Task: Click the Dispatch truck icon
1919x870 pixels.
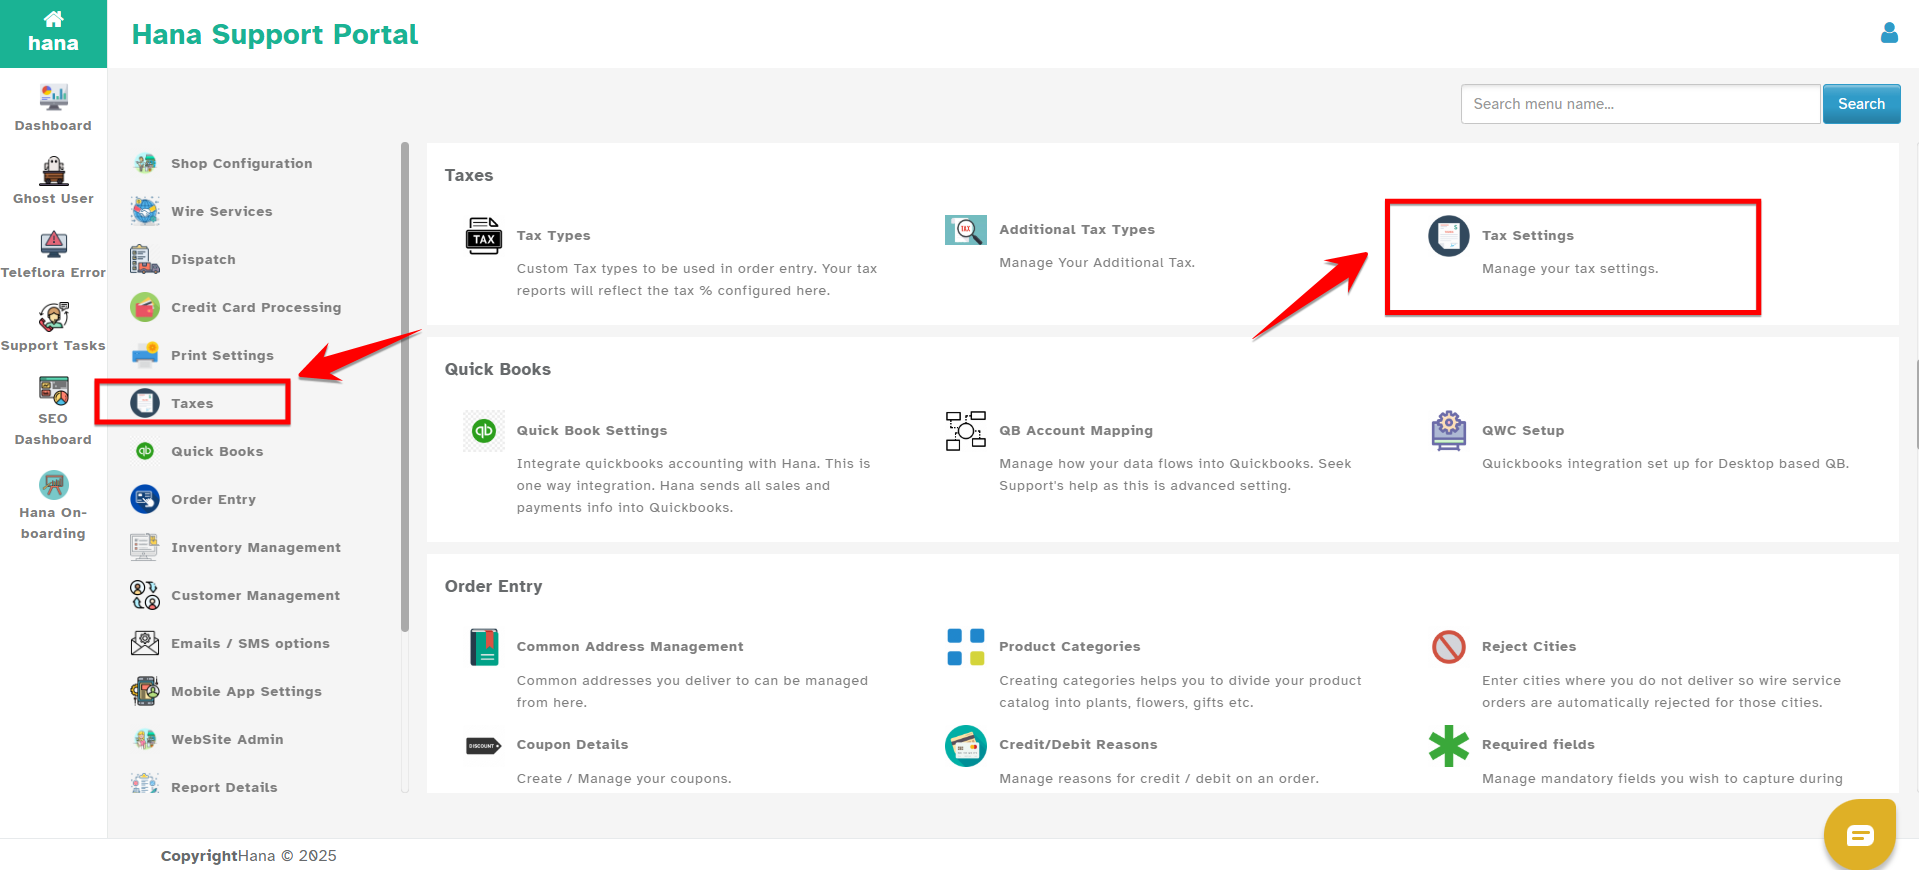Action: 145,259
